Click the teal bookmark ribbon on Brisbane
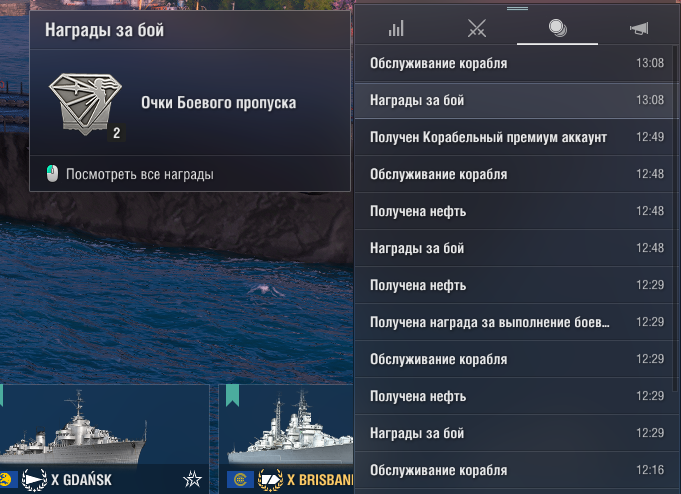 pos(232,395)
